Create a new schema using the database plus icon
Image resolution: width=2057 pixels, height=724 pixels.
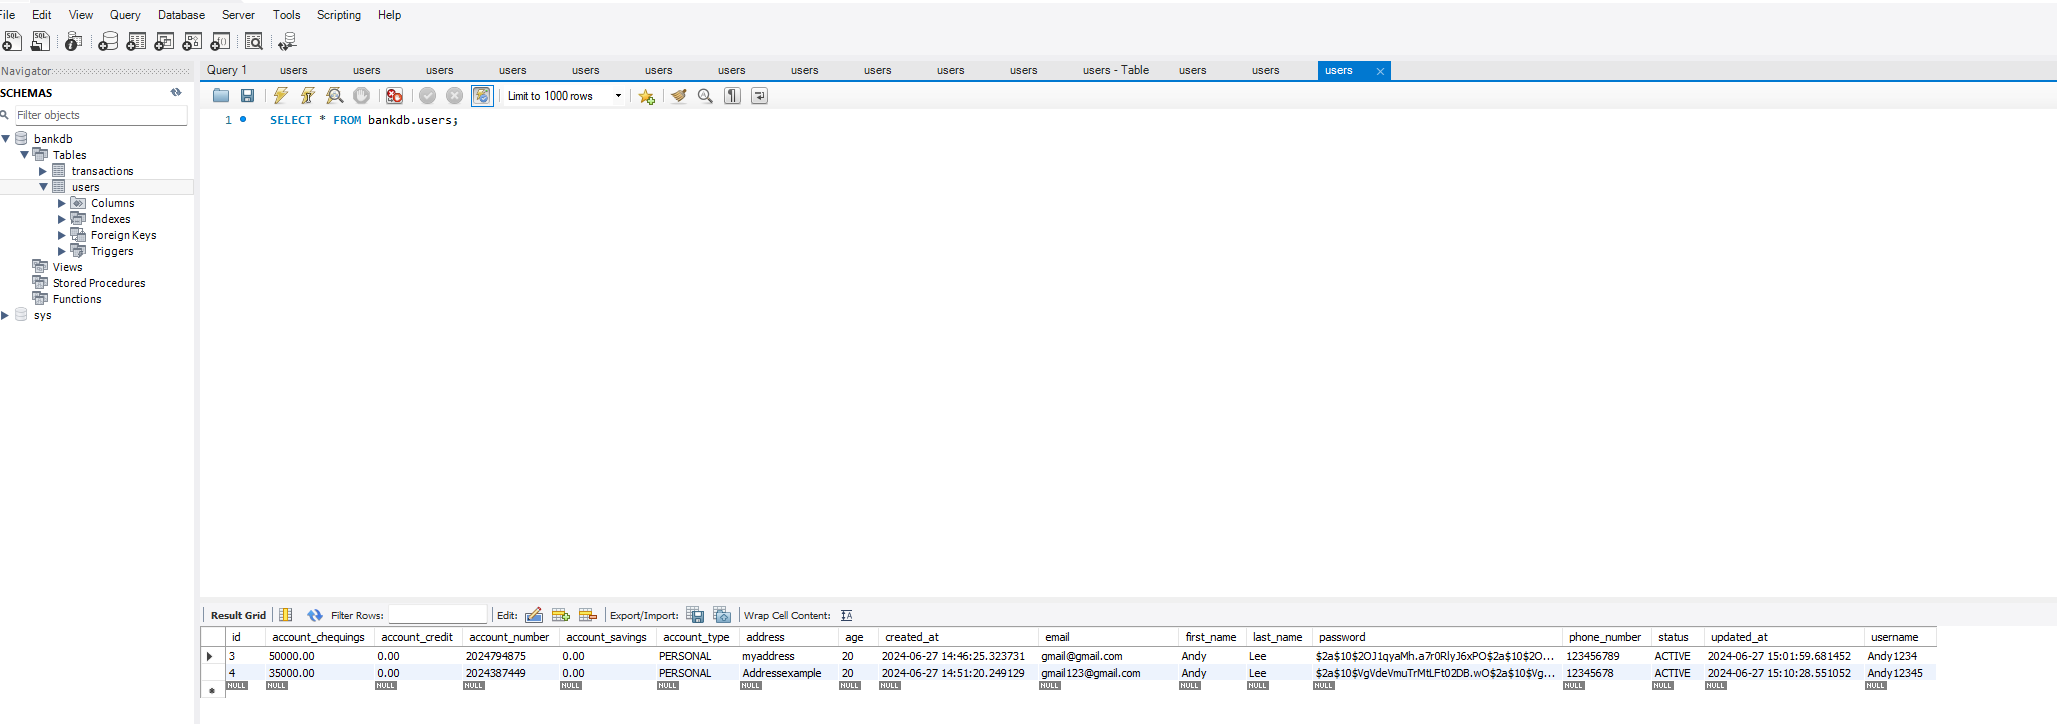pyautogui.click(x=108, y=41)
